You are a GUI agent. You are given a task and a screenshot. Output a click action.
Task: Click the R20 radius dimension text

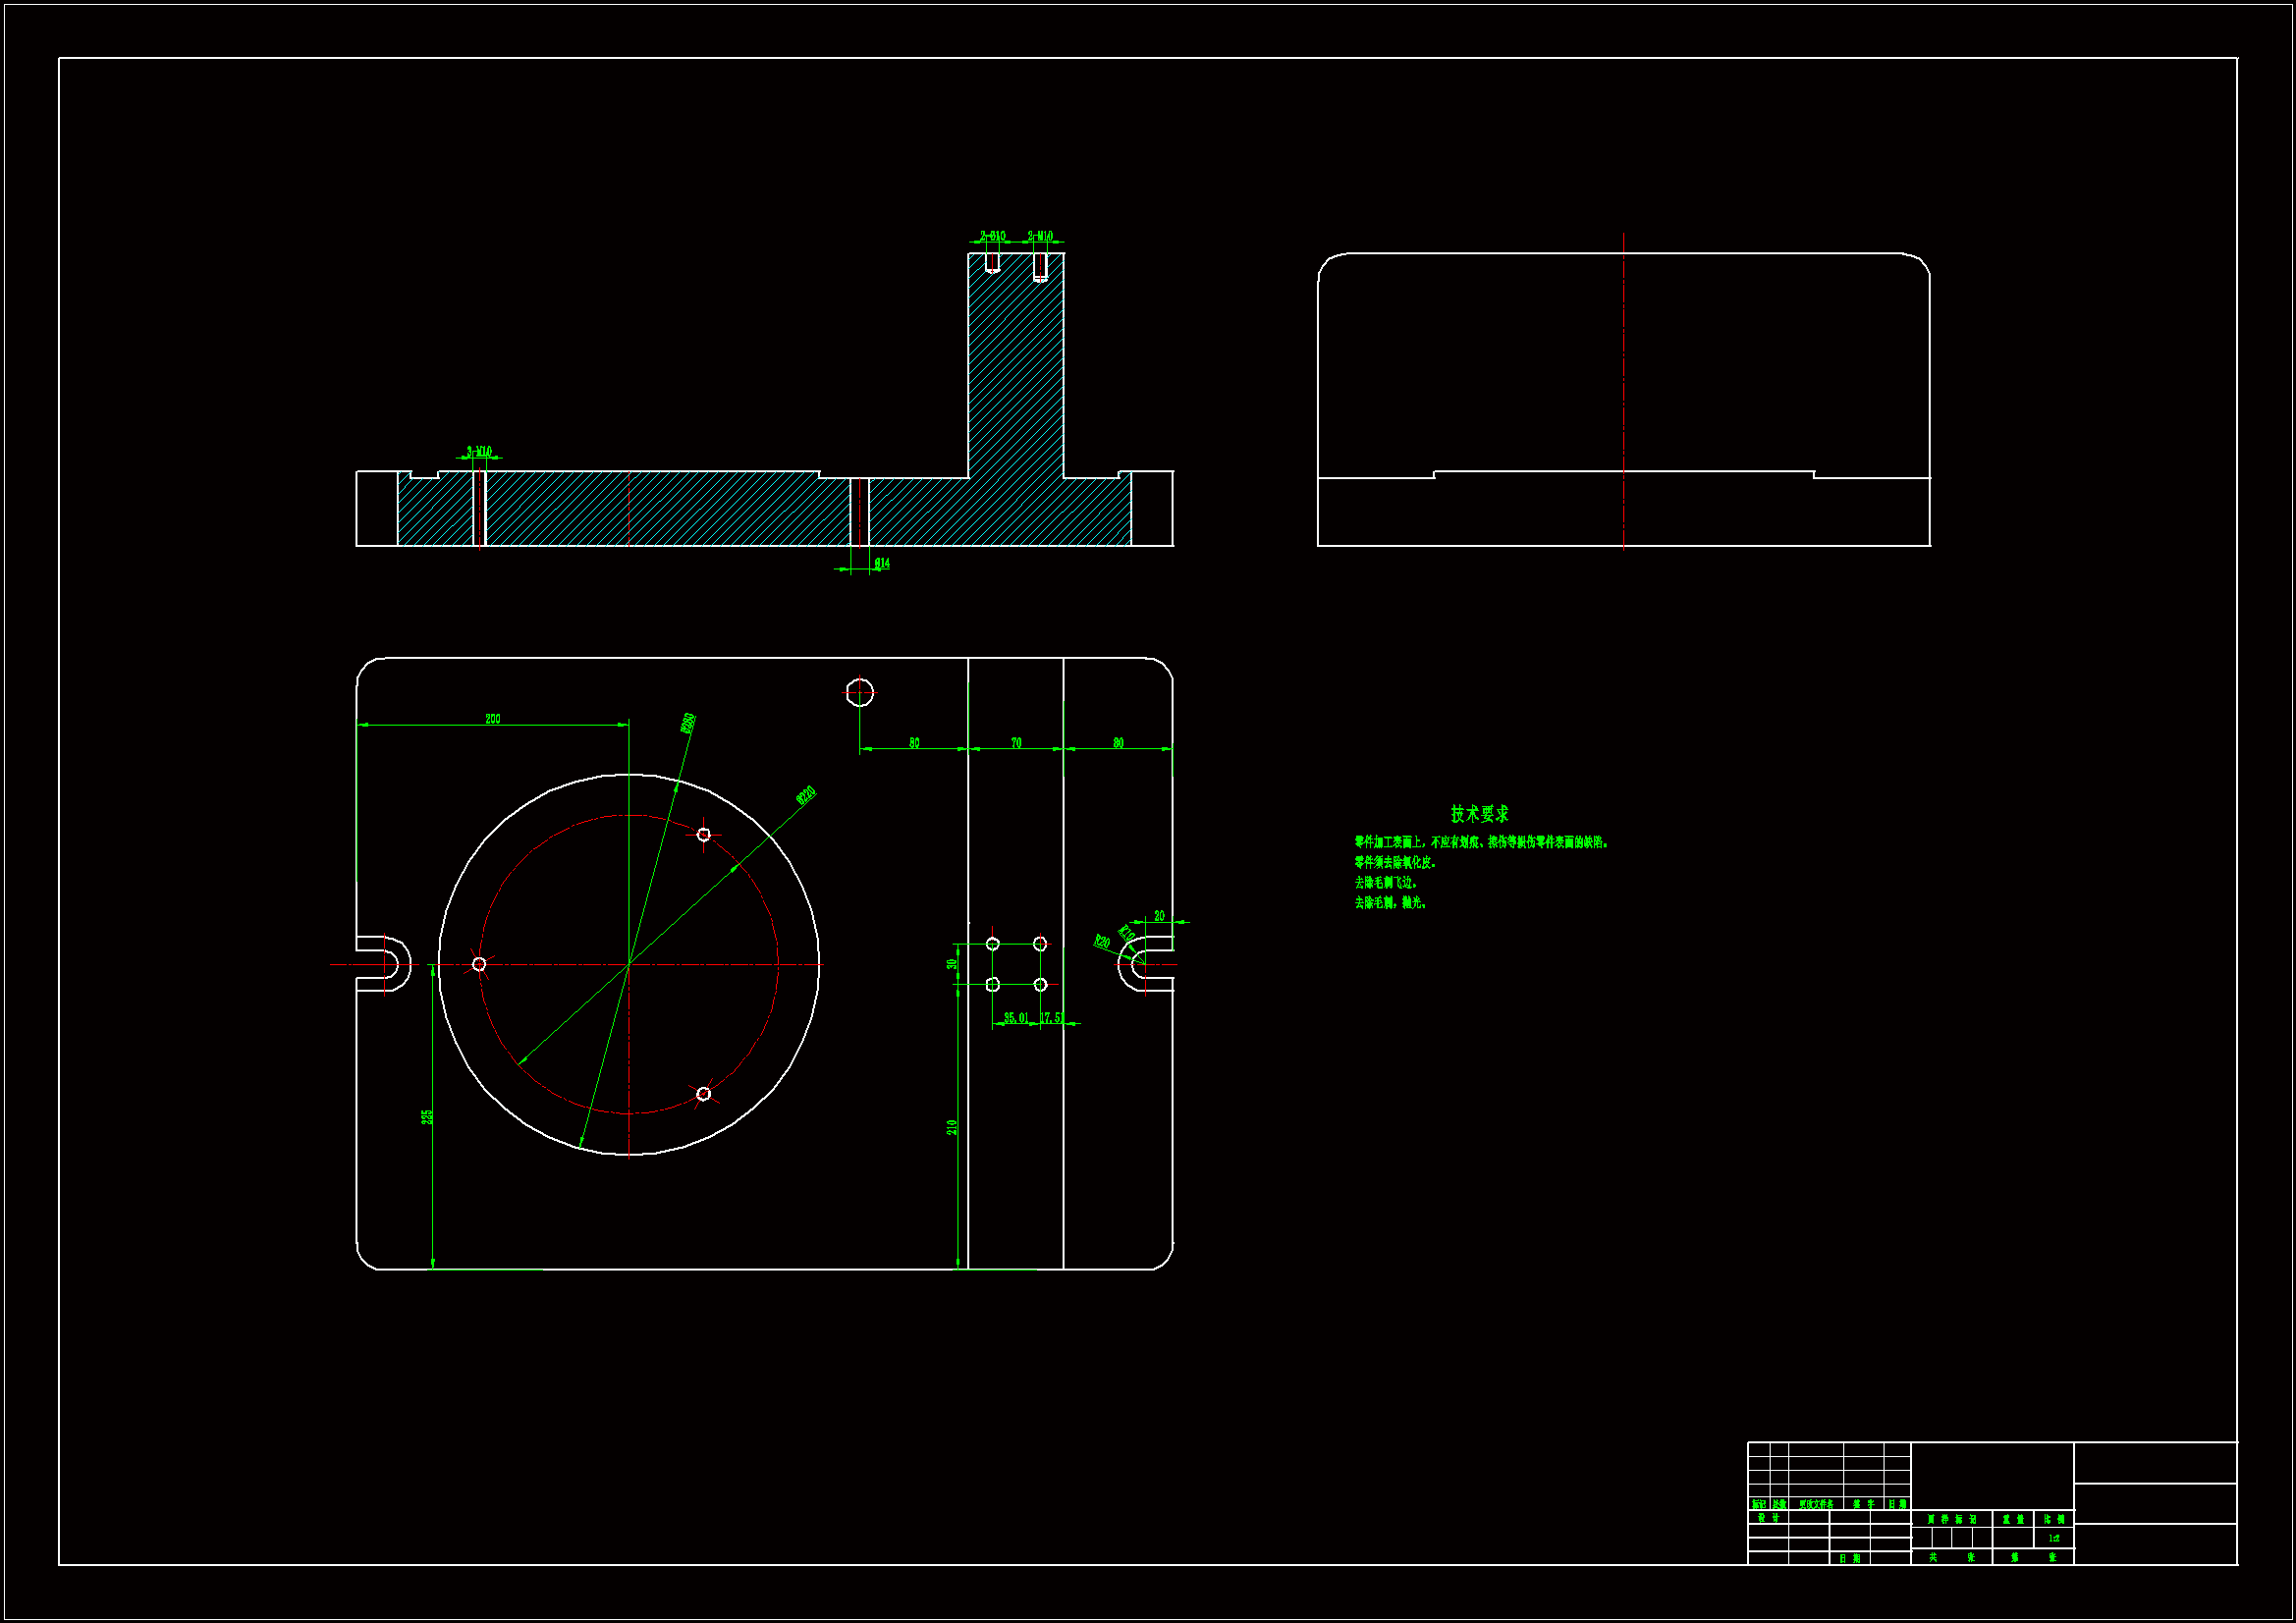1101,942
